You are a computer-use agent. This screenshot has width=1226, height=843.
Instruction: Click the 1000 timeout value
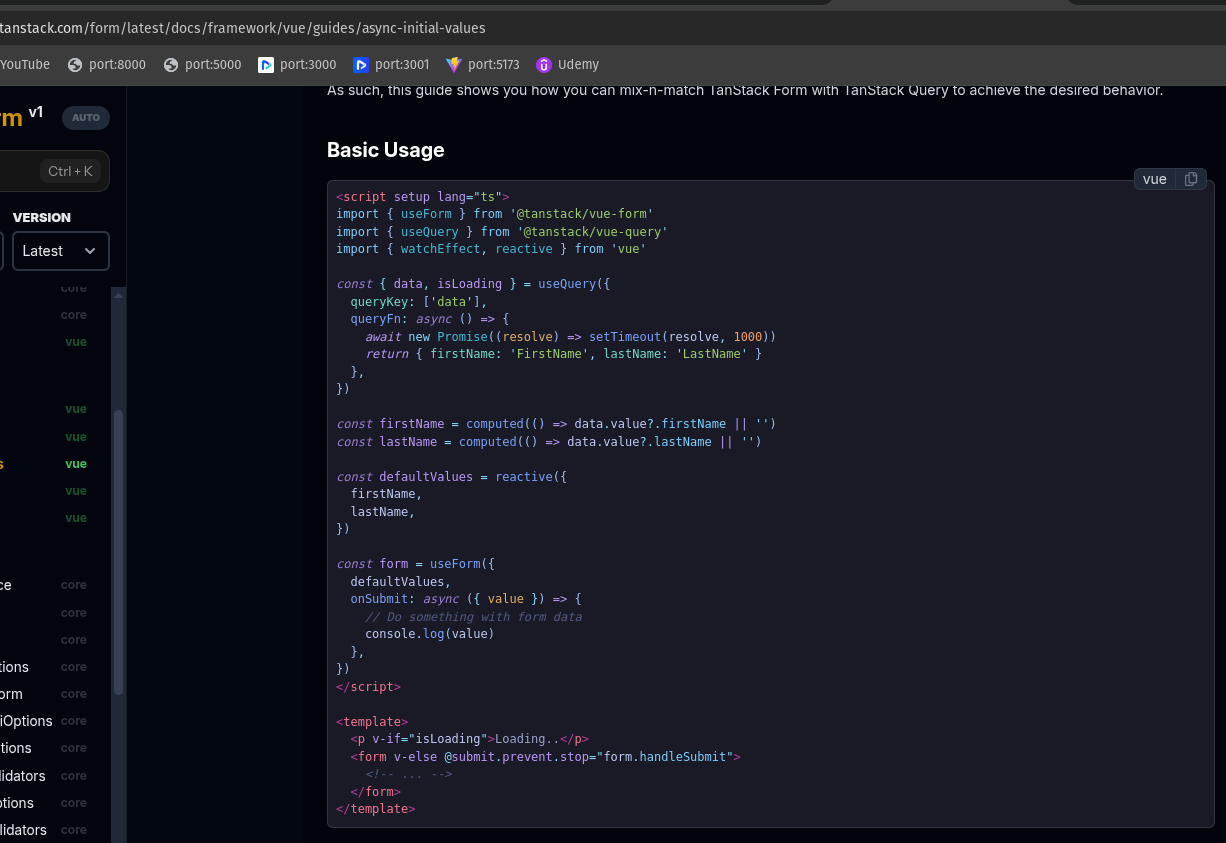point(748,337)
